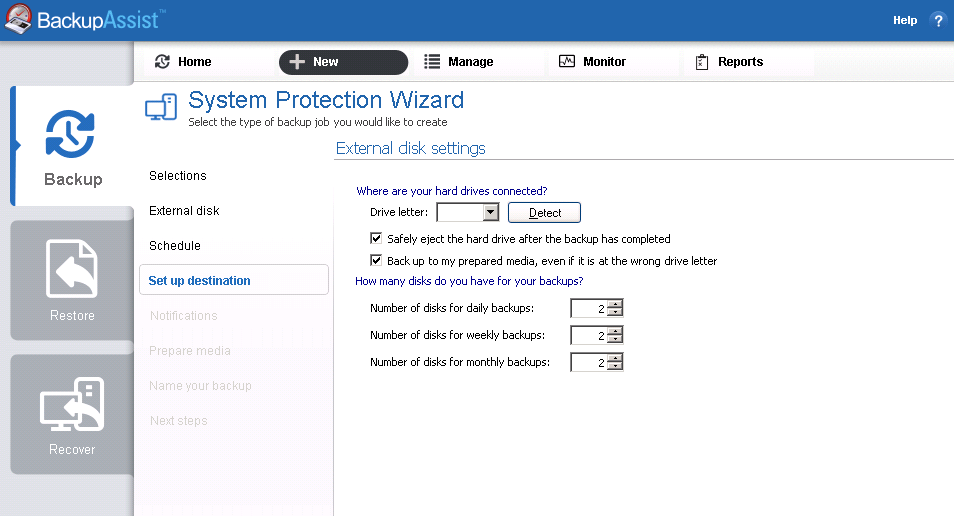This screenshot has height=516, width=954.
Task: Click the Home refresh icon
Action: pos(162,61)
